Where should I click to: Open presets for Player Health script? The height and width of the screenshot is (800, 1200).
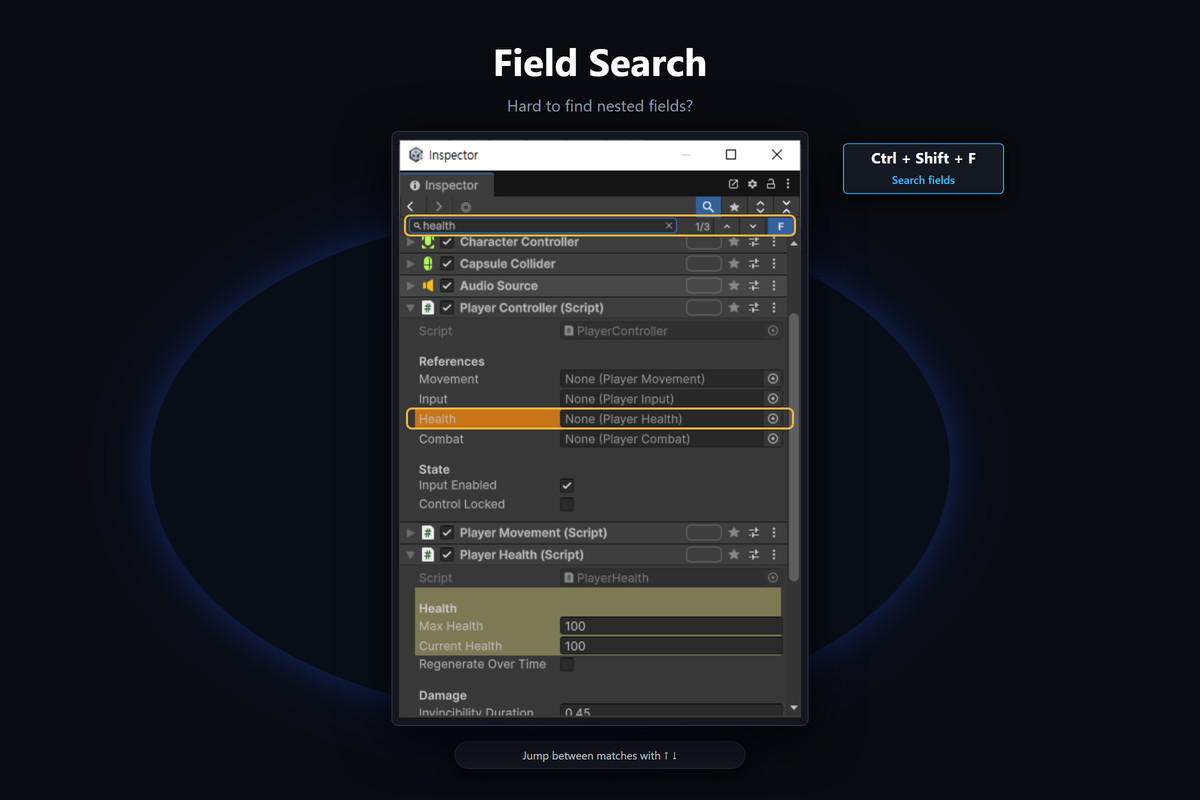(754, 555)
